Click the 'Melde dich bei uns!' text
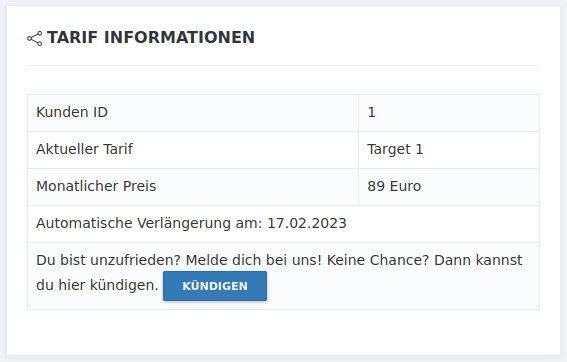The width and height of the screenshot is (567, 362). [254, 260]
